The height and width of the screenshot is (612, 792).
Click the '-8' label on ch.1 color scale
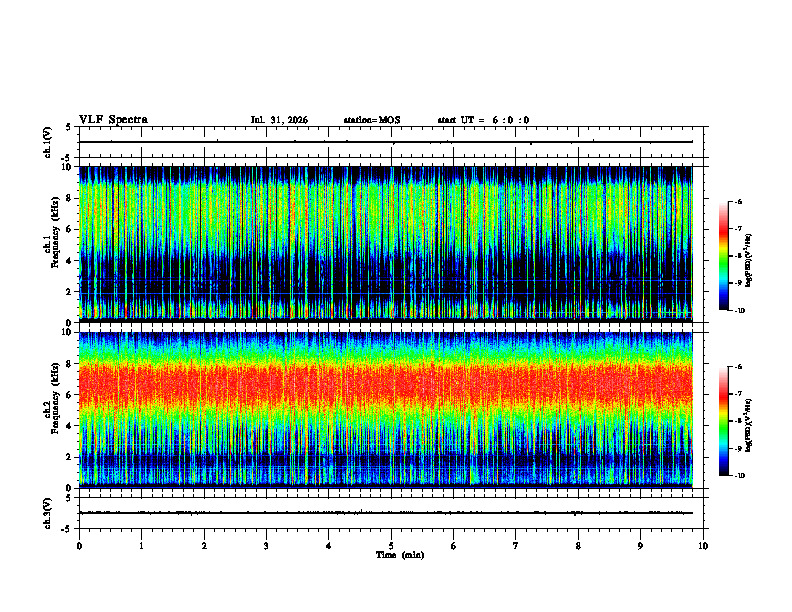pyautogui.click(x=739, y=256)
